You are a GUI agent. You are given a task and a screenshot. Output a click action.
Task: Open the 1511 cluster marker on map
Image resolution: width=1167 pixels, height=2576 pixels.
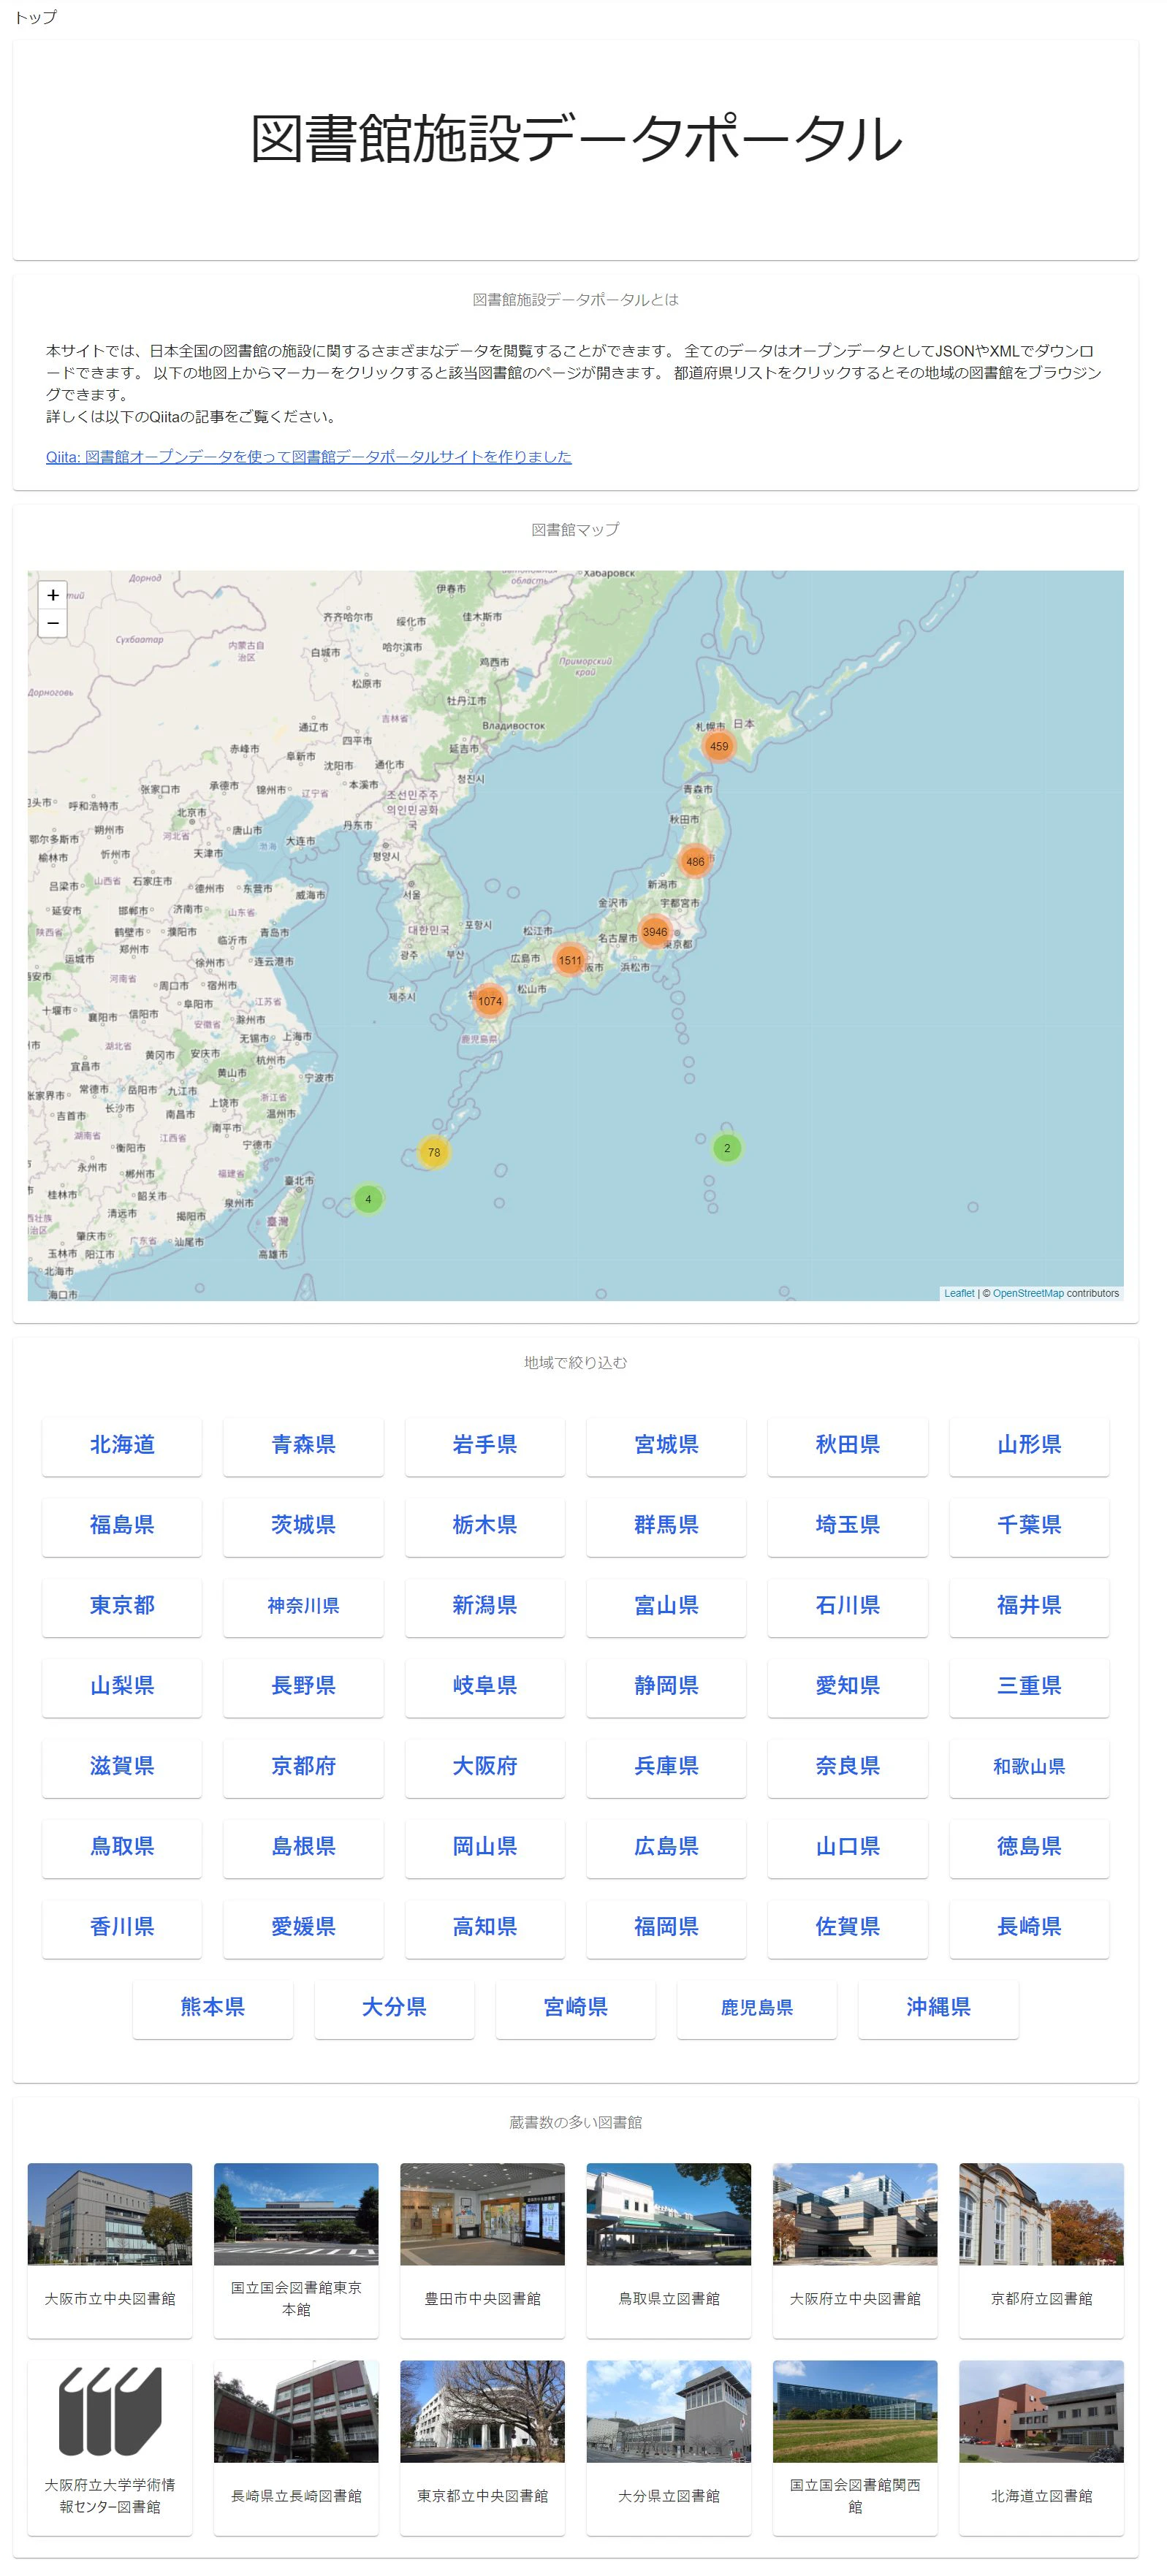pyautogui.click(x=570, y=960)
